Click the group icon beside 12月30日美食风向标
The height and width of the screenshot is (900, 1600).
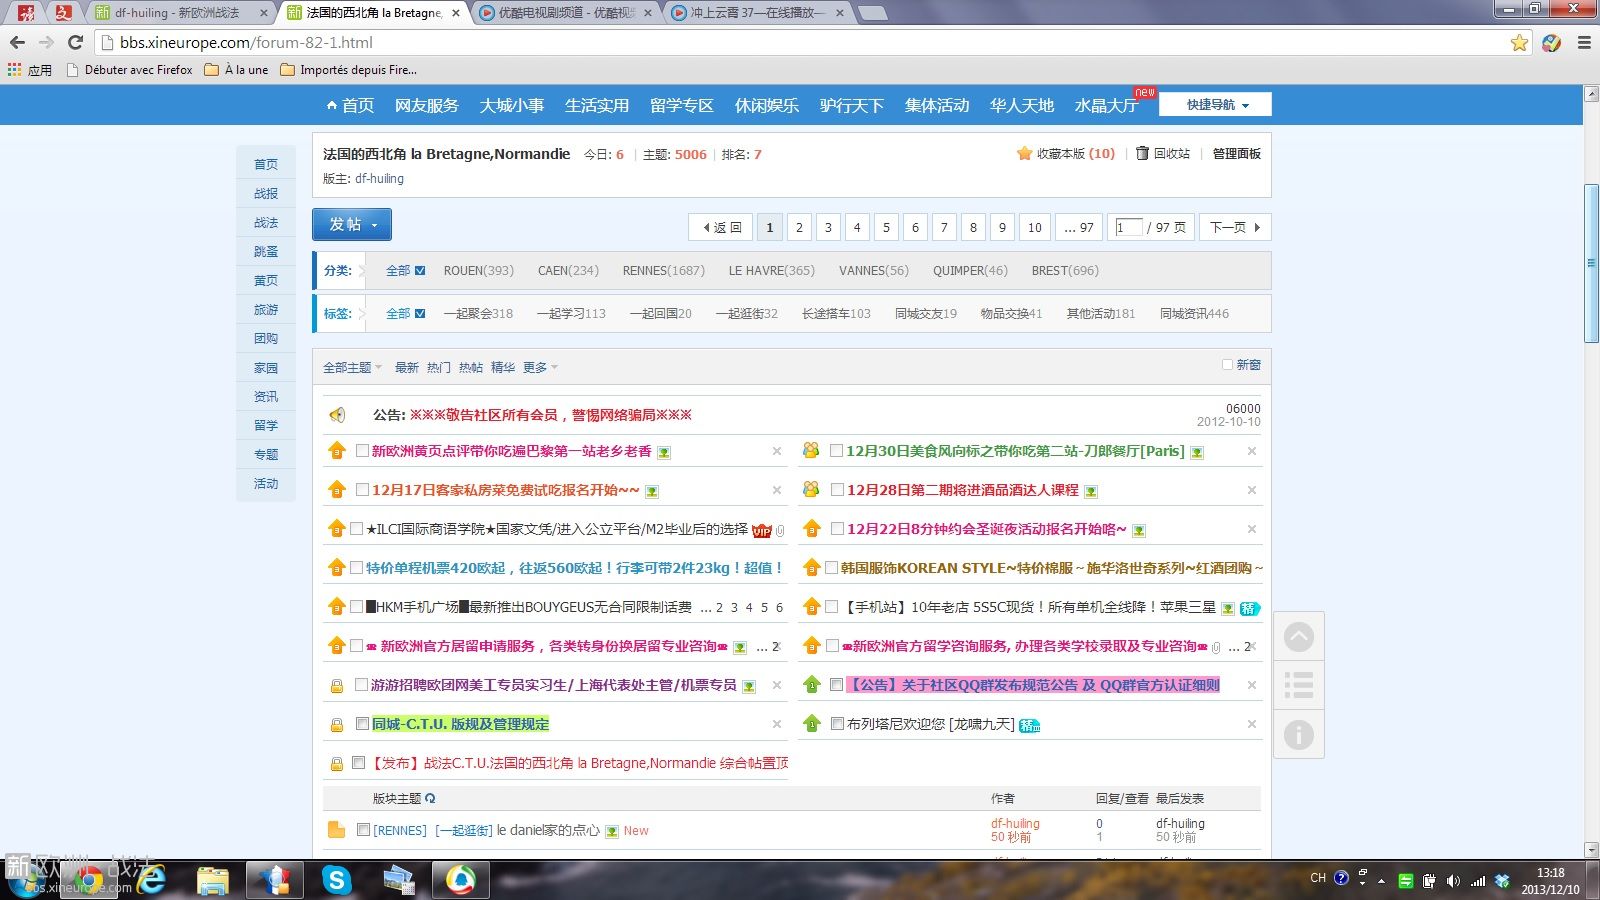point(811,451)
